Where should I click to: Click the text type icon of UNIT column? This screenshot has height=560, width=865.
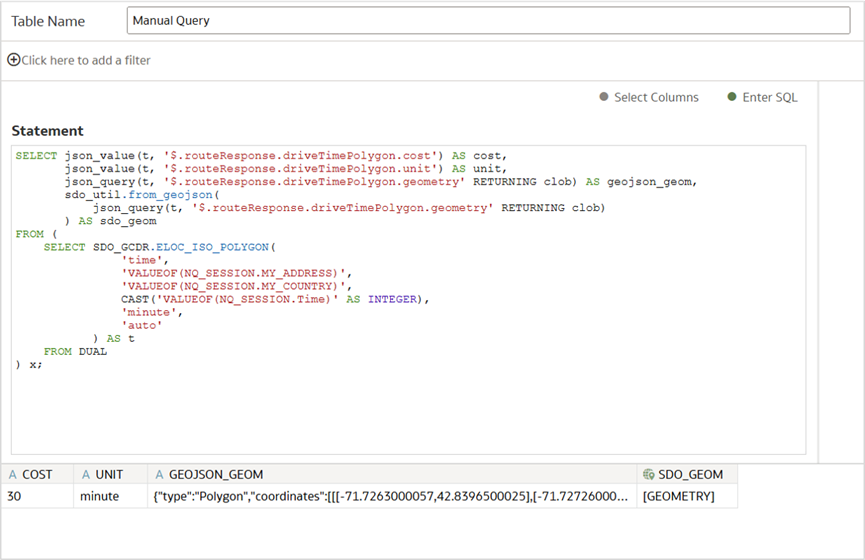click(86, 474)
